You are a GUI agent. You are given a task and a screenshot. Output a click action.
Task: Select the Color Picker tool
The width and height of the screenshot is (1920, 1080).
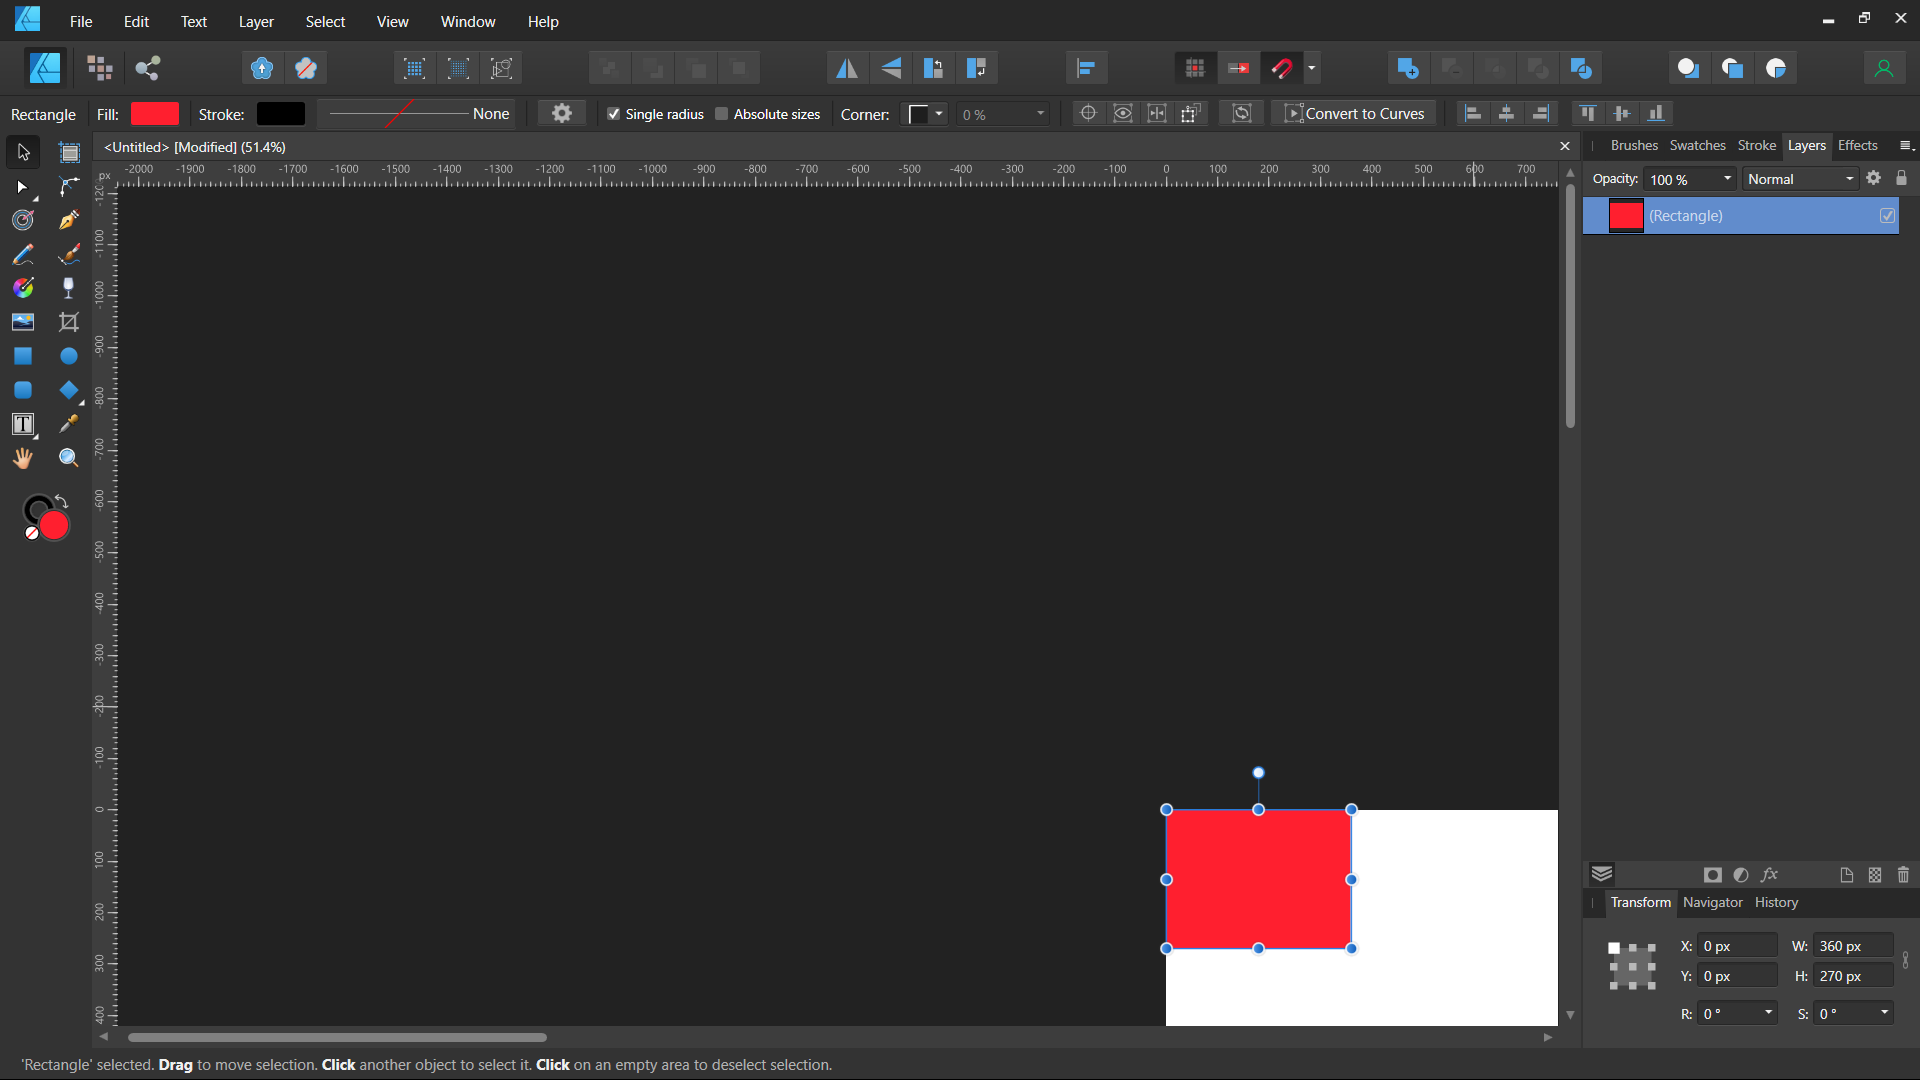[68, 424]
